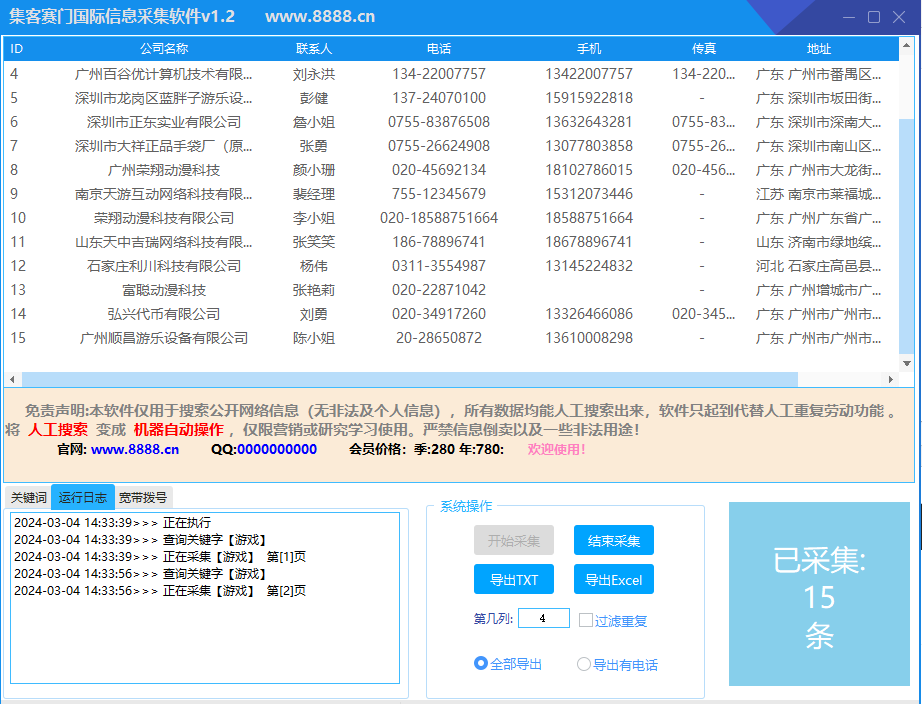Click the 结束采集 button

tap(613, 541)
